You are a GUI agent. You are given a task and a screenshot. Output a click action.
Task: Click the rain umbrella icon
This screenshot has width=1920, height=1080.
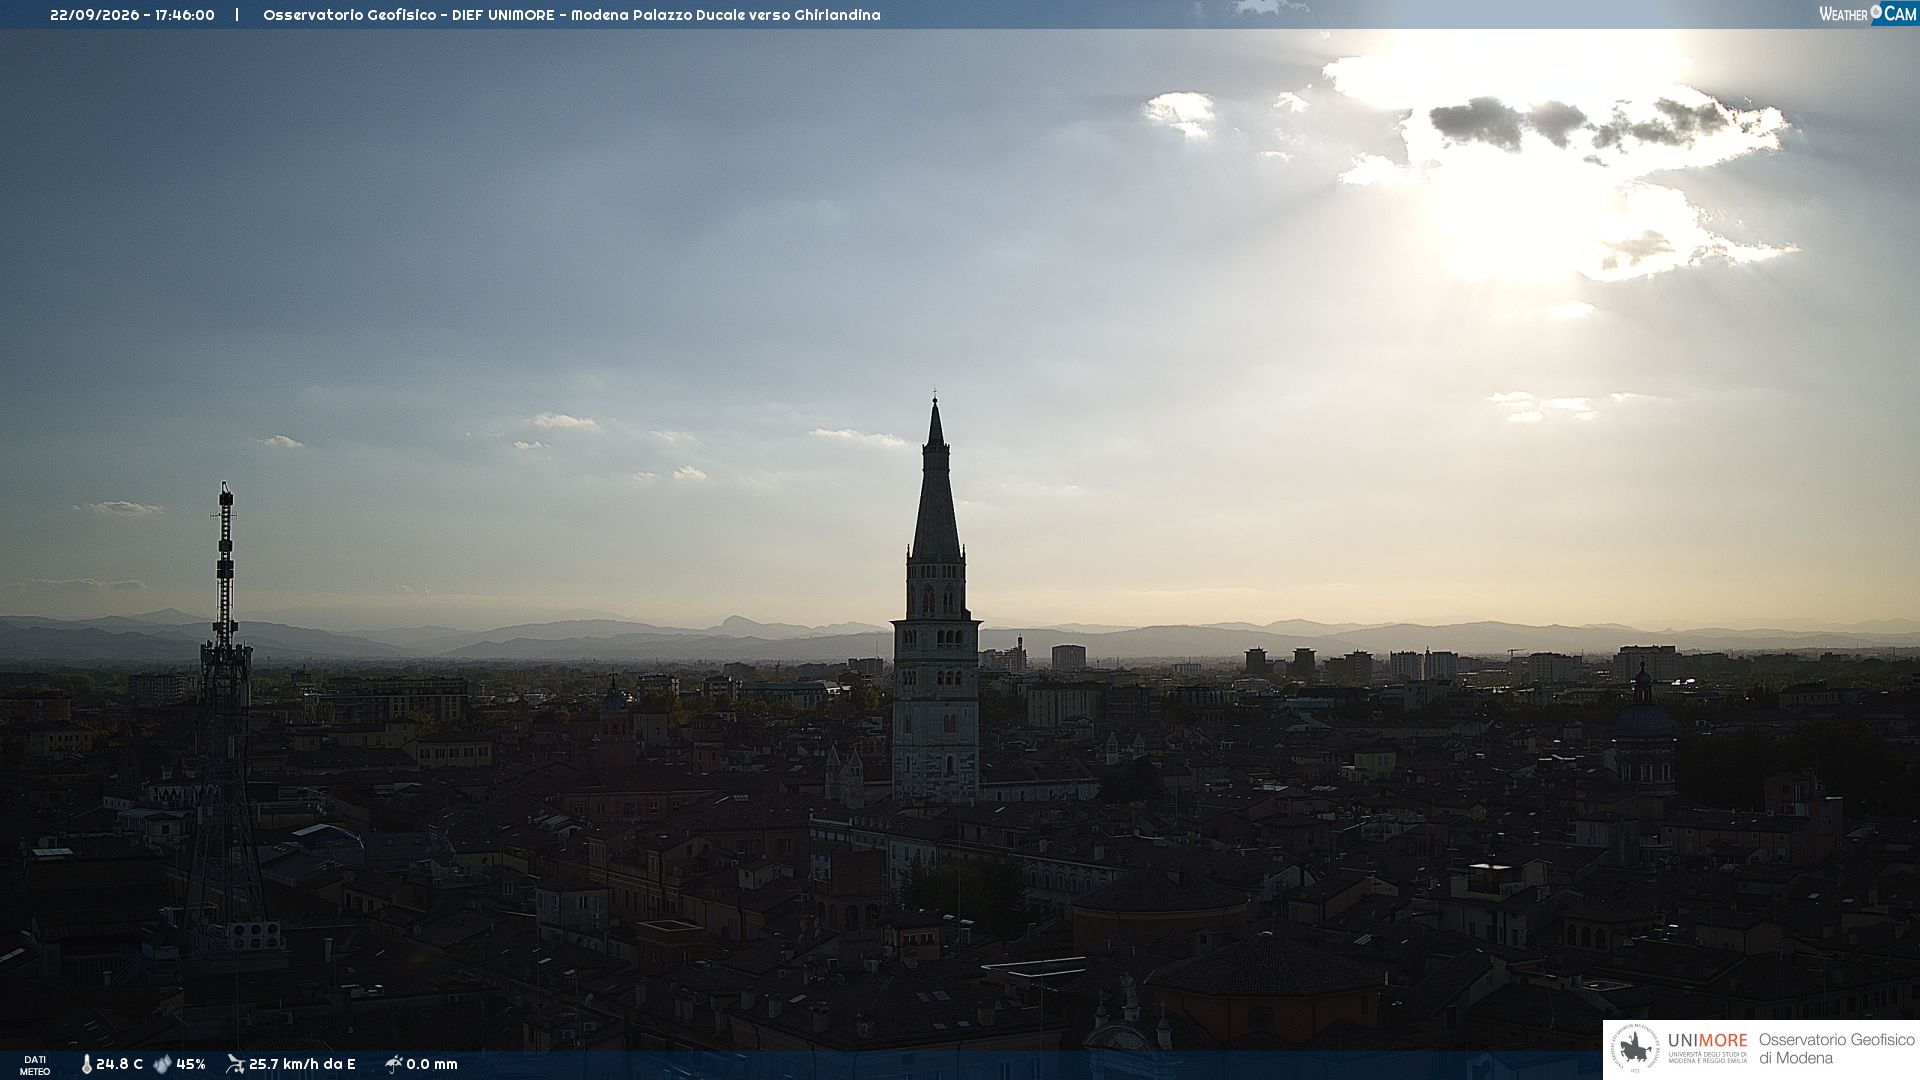[x=393, y=1064]
